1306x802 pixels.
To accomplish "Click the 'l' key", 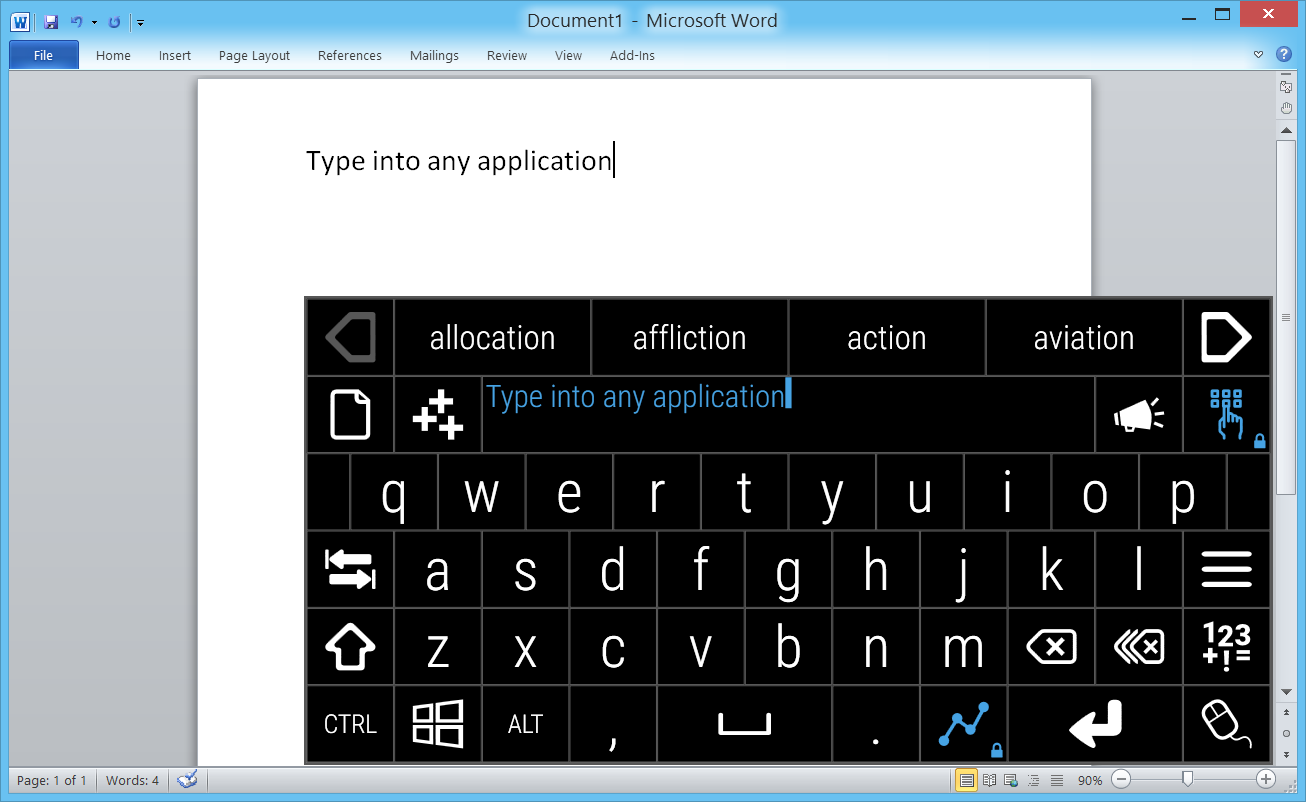I will [1139, 569].
